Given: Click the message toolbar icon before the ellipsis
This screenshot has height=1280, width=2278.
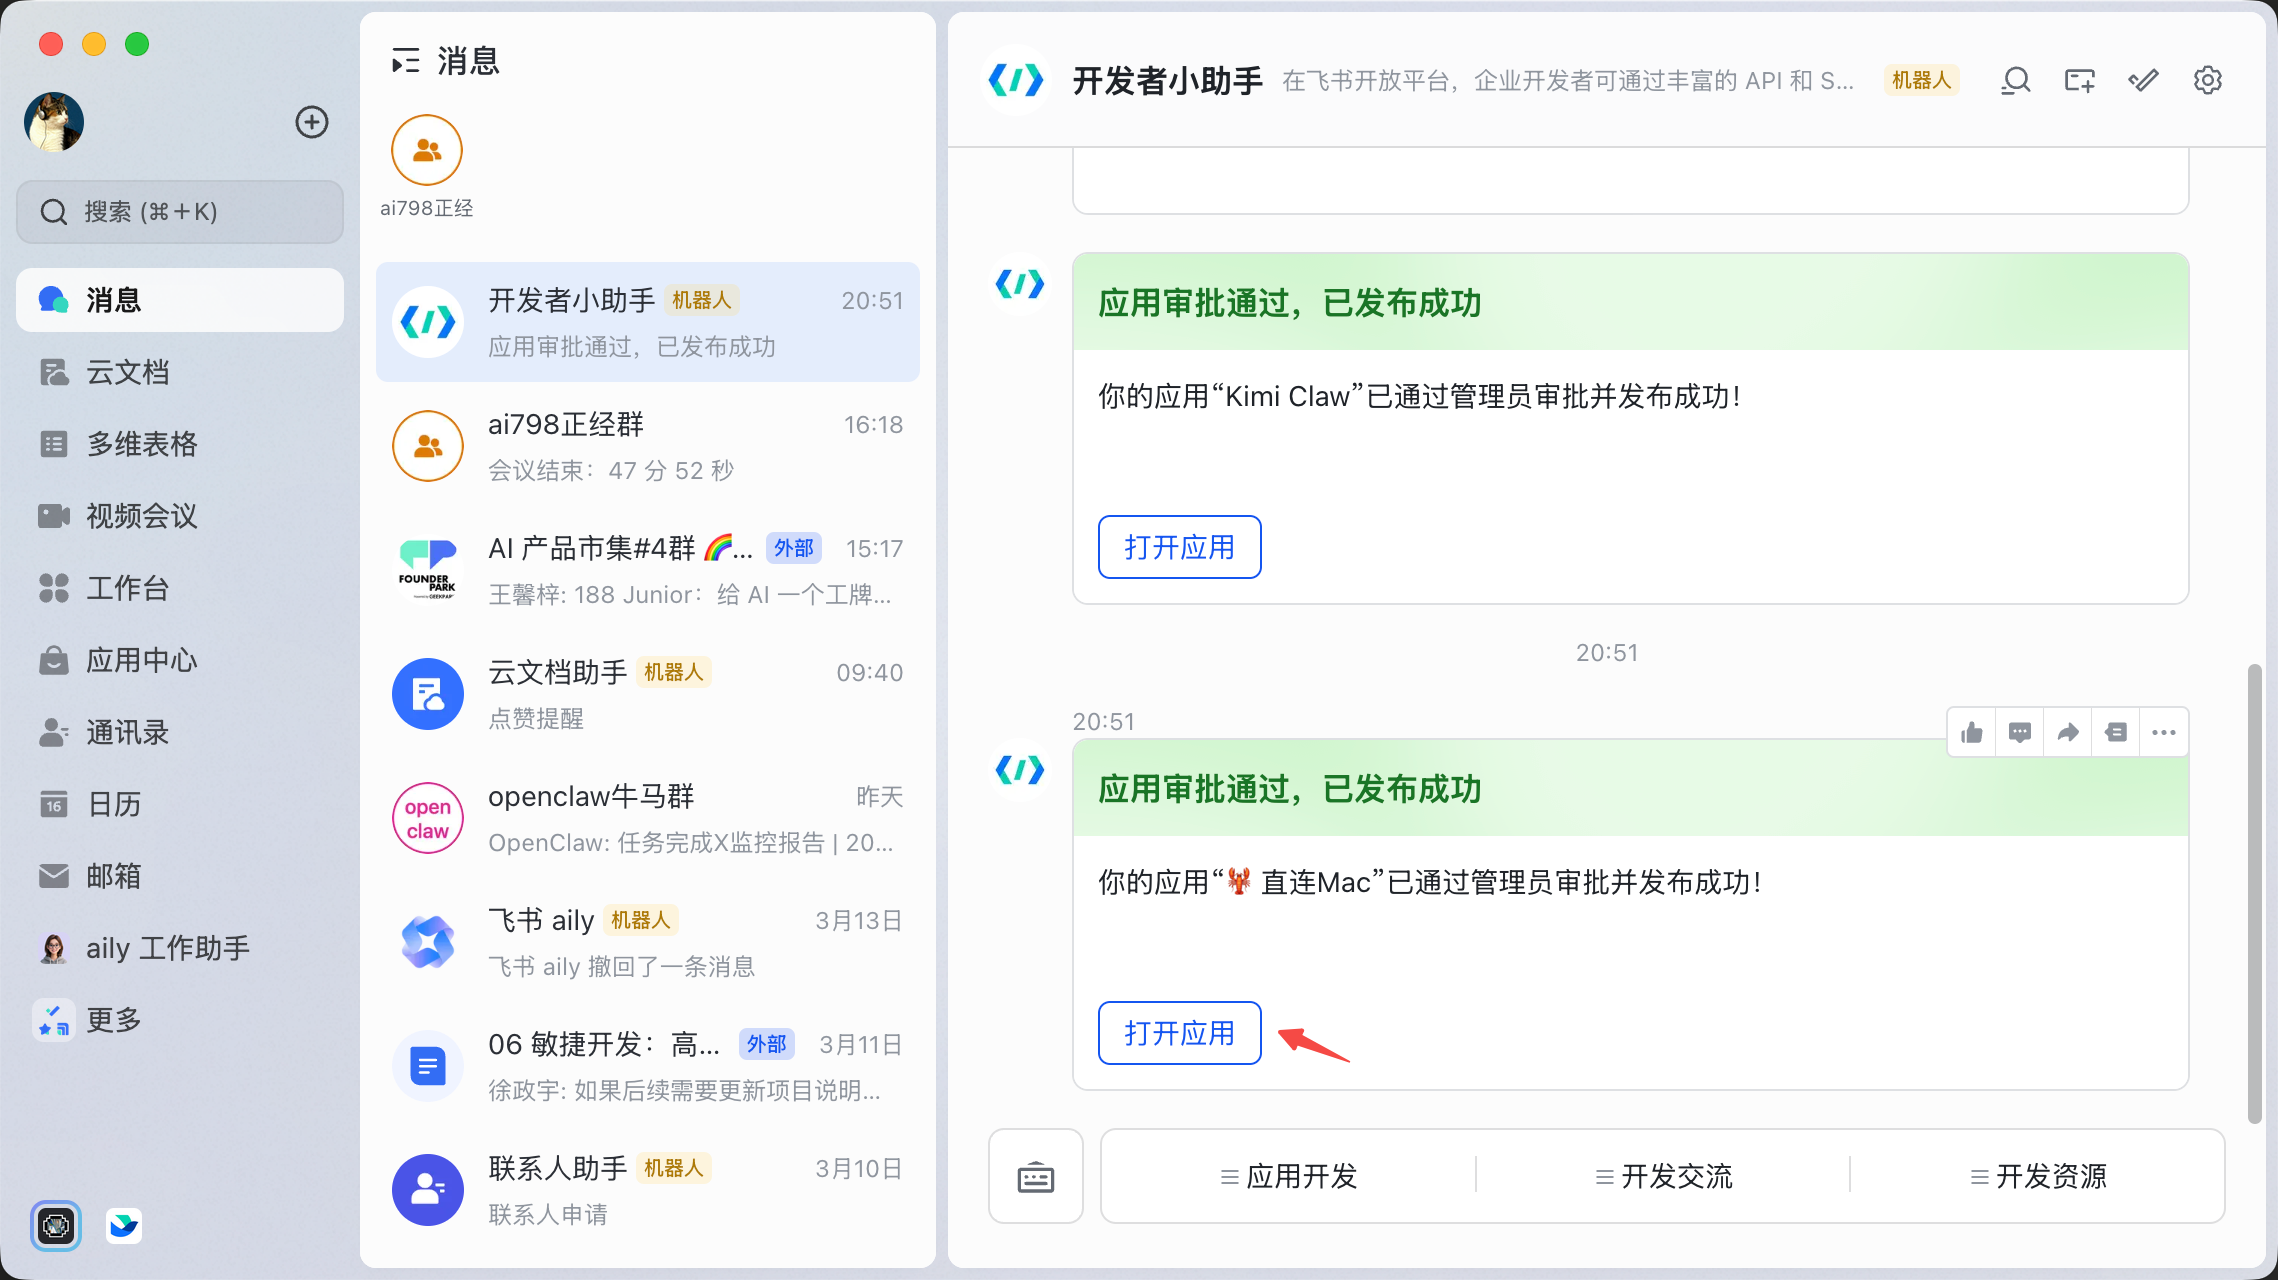Looking at the screenshot, I should click(x=2116, y=733).
